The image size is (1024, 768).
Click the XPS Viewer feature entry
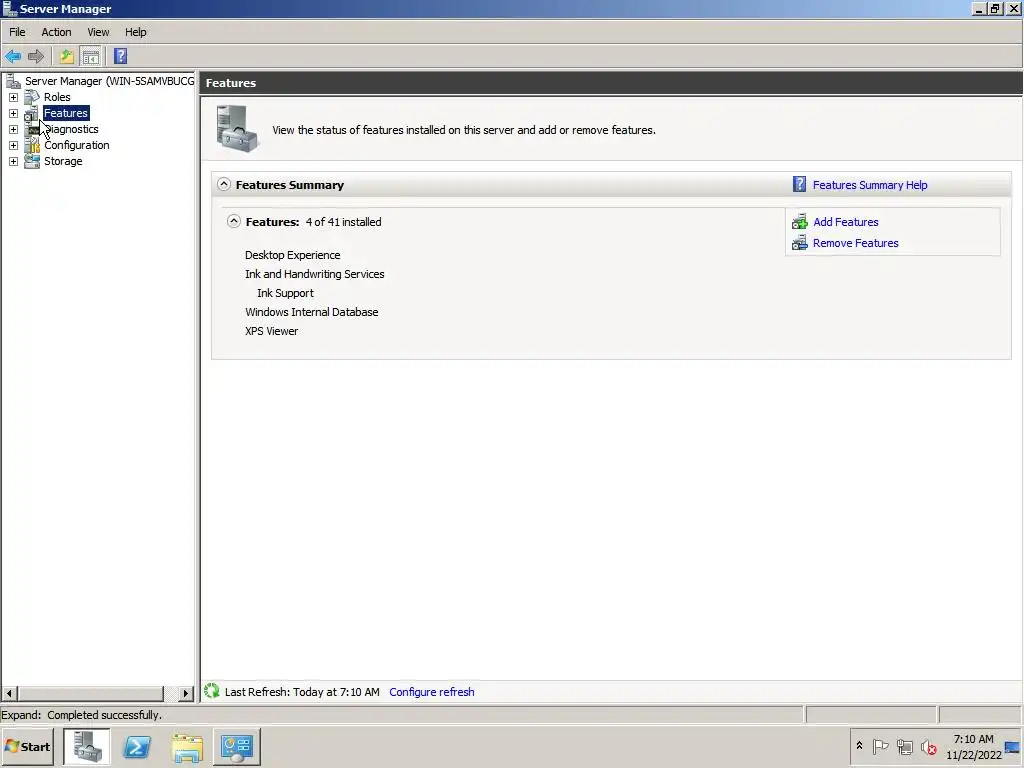point(272,330)
